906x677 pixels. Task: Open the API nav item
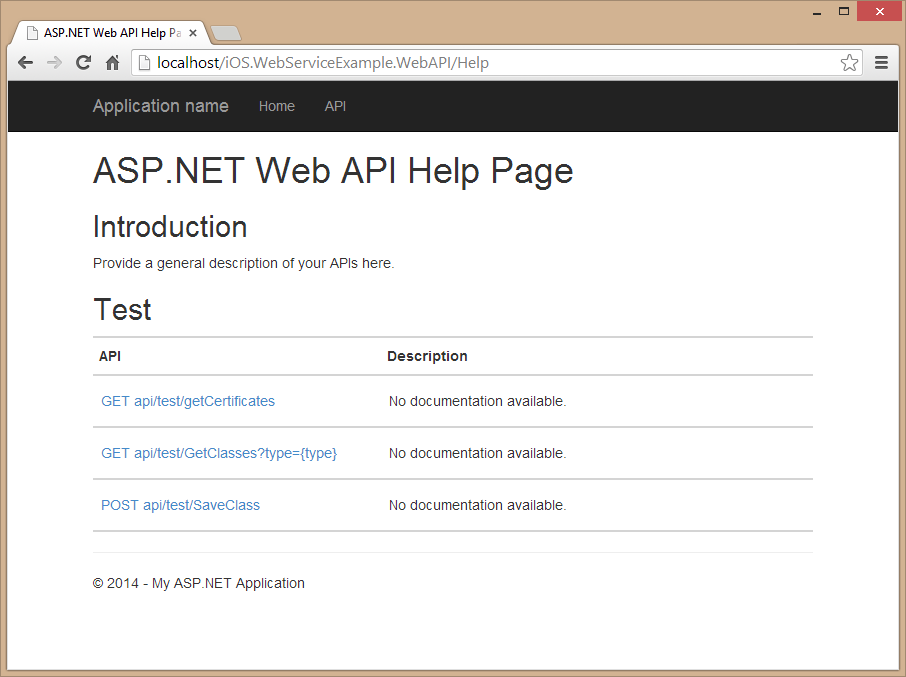tap(335, 106)
